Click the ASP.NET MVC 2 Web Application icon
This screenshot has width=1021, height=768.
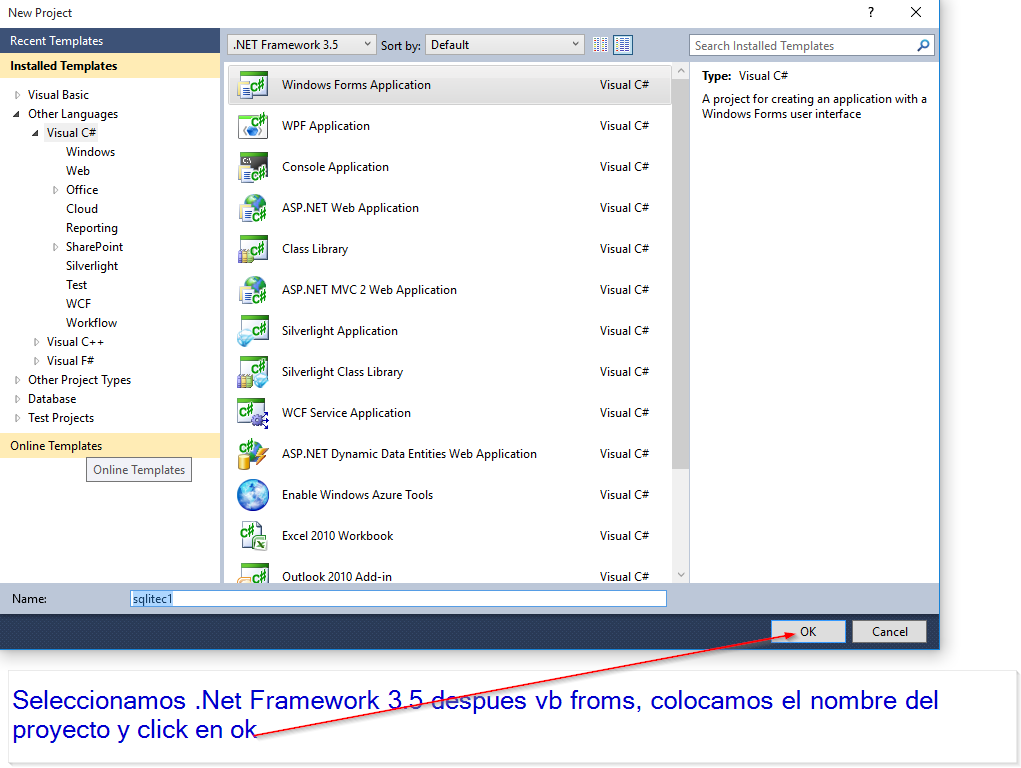[x=253, y=290]
